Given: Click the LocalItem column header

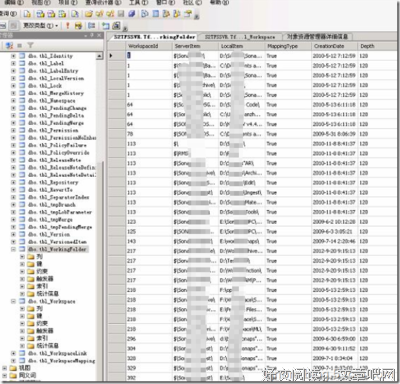Looking at the screenshot, I should click(x=242, y=46).
